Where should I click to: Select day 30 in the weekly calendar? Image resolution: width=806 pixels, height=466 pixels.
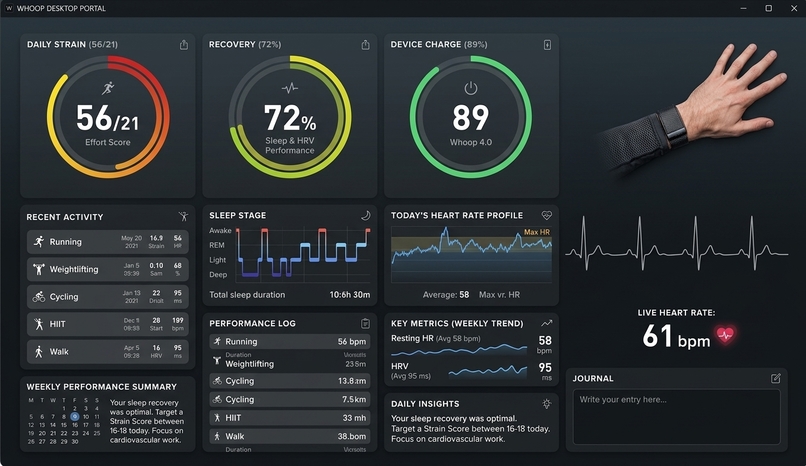click(75, 441)
